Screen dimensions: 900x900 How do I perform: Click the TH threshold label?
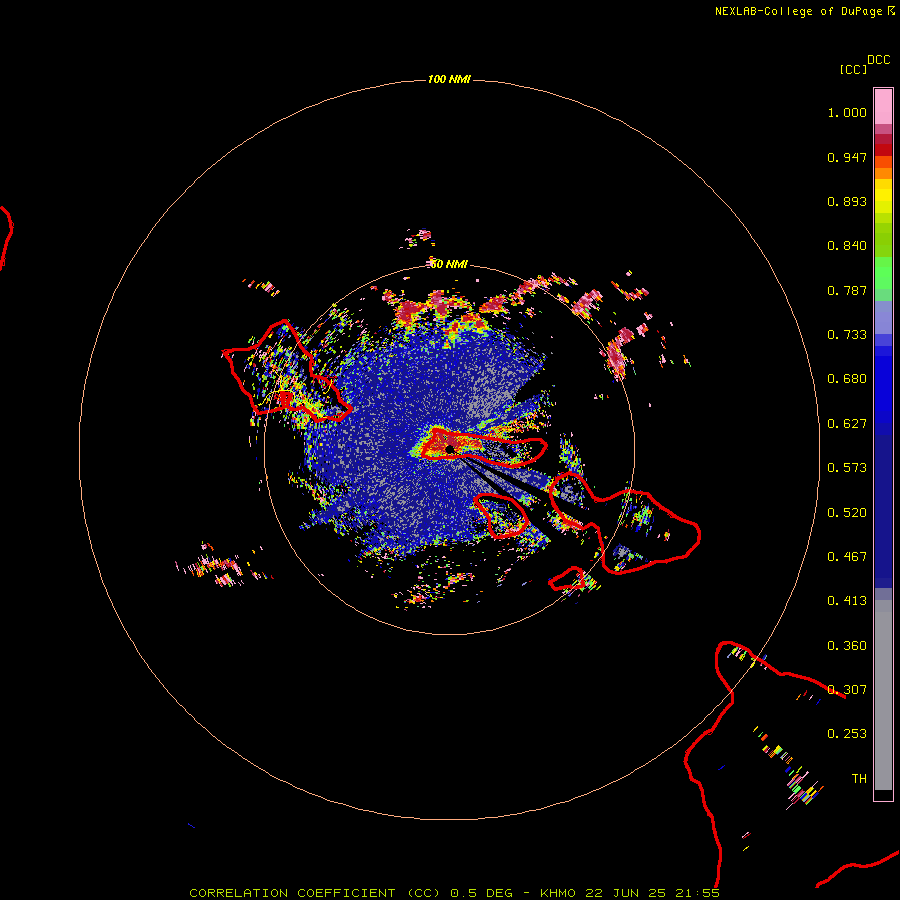859,779
